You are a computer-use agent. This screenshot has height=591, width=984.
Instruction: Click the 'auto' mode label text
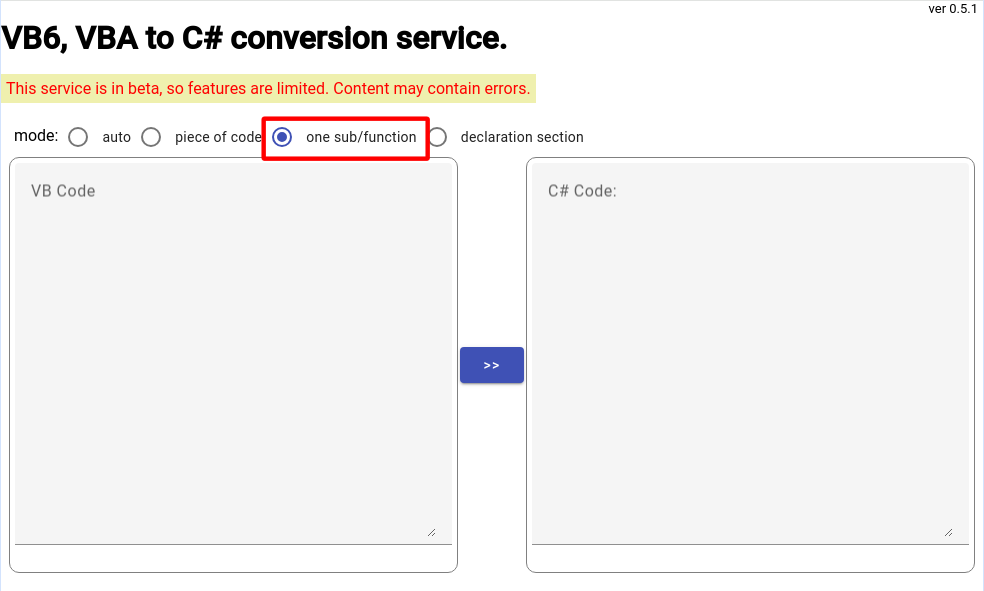[117, 137]
